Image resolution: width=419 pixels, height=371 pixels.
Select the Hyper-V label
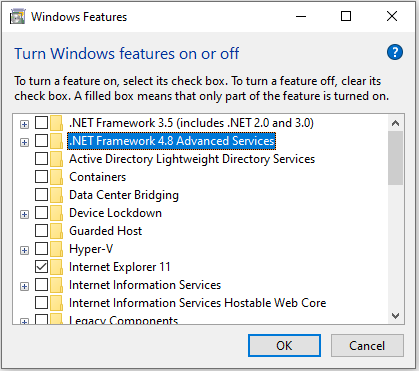(91, 249)
